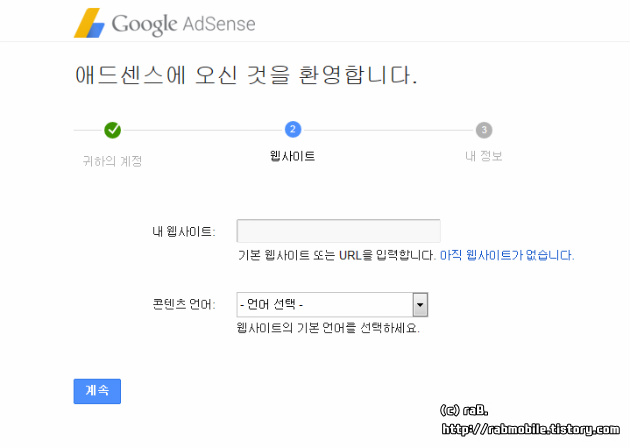Screen dimensions: 630x448
Task: Select the 귀하의 계정 step label
Action: 112,161
